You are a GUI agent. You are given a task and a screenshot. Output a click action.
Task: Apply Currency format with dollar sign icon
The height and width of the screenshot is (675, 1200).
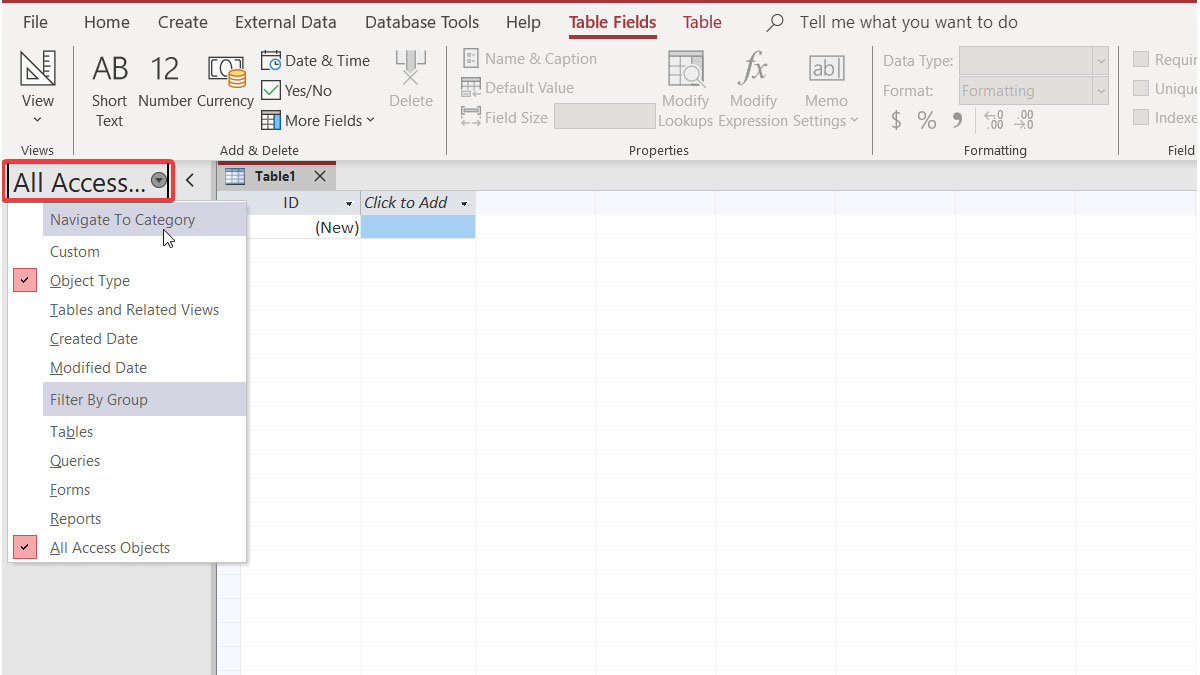coord(898,120)
